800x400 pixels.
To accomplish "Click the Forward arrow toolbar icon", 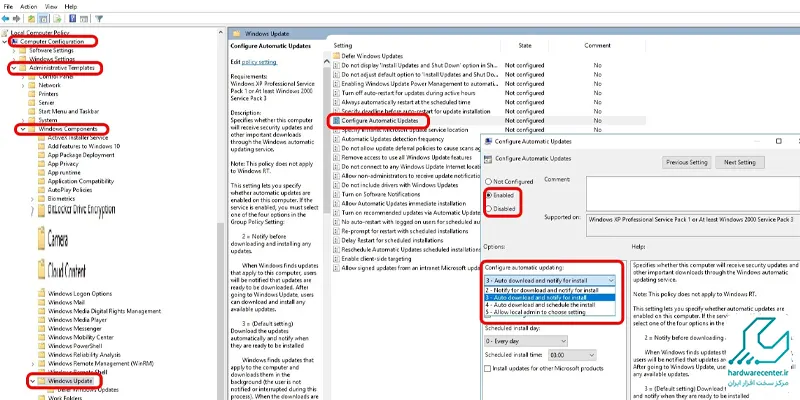I will (16, 19).
